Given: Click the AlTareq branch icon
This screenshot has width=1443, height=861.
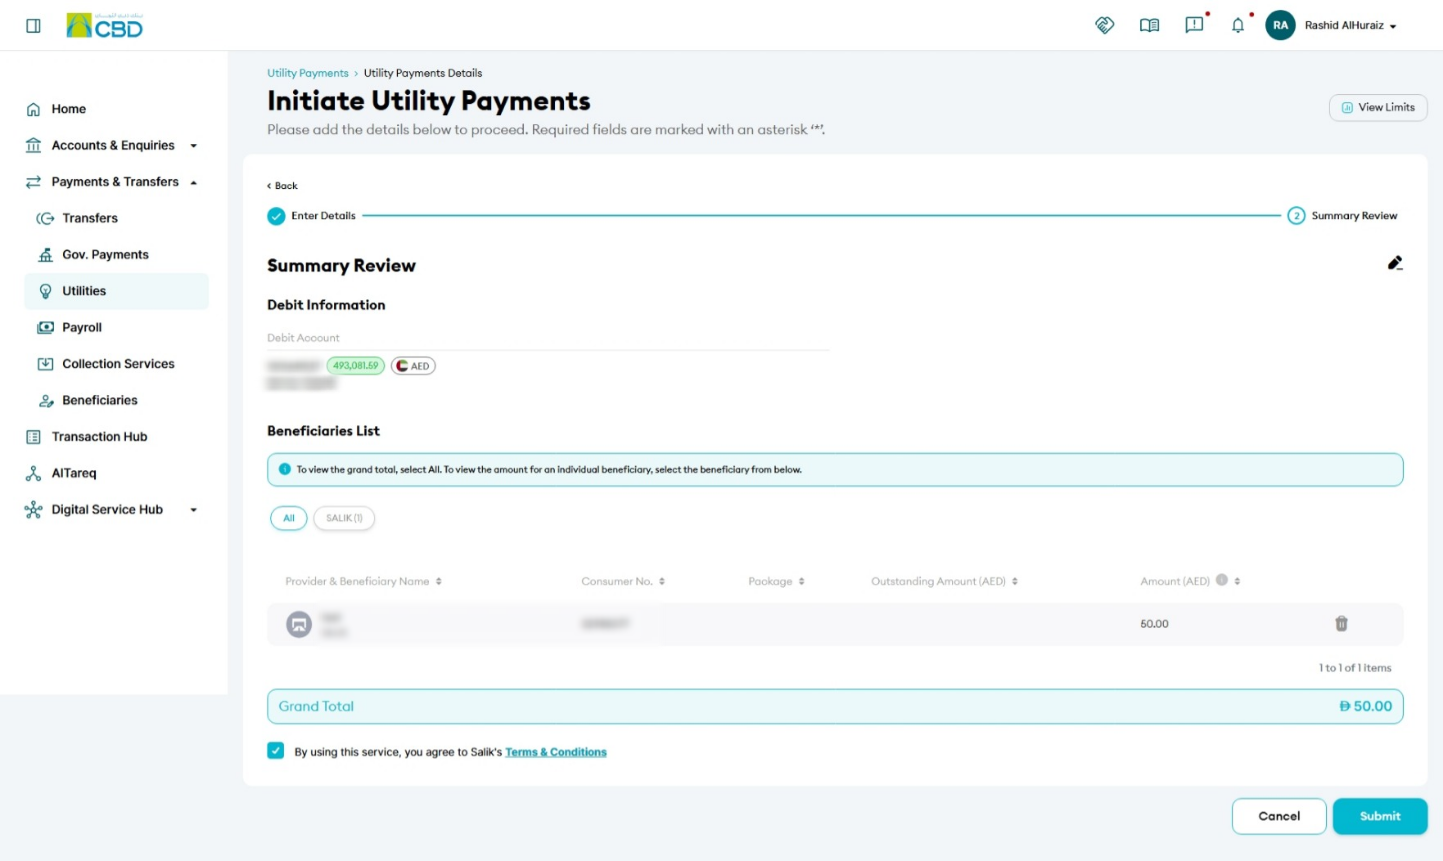Looking at the screenshot, I should (33, 473).
